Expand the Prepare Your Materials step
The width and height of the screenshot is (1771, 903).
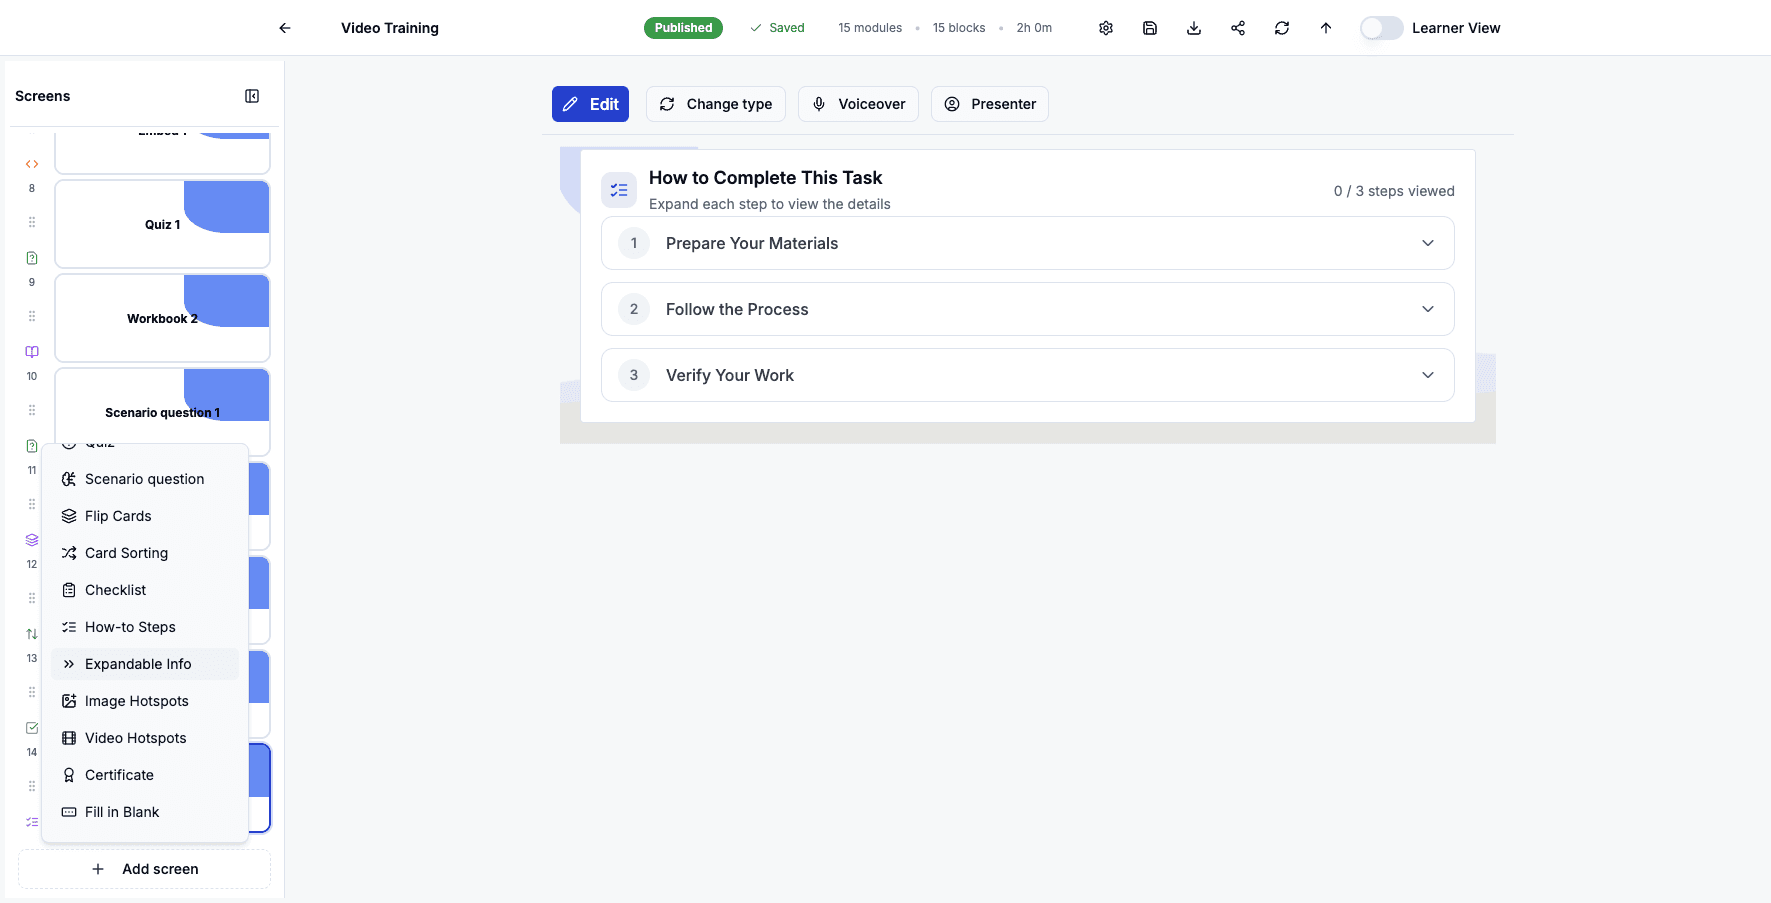pyautogui.click(x=1027, y=243)
